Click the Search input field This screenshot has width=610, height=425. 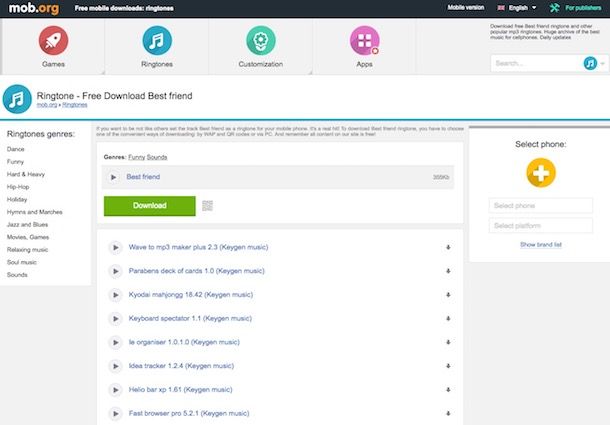[x=536, y=63]
